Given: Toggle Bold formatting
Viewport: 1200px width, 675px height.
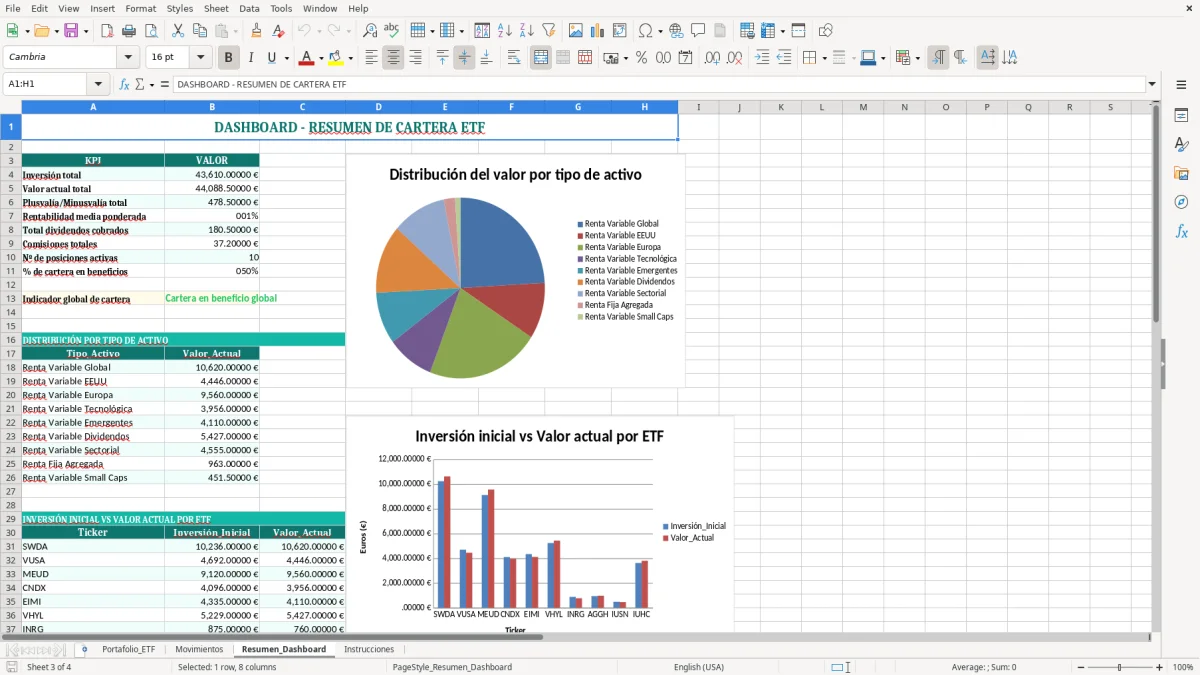Looking at the screenshot, I should [x=228, y=58].
